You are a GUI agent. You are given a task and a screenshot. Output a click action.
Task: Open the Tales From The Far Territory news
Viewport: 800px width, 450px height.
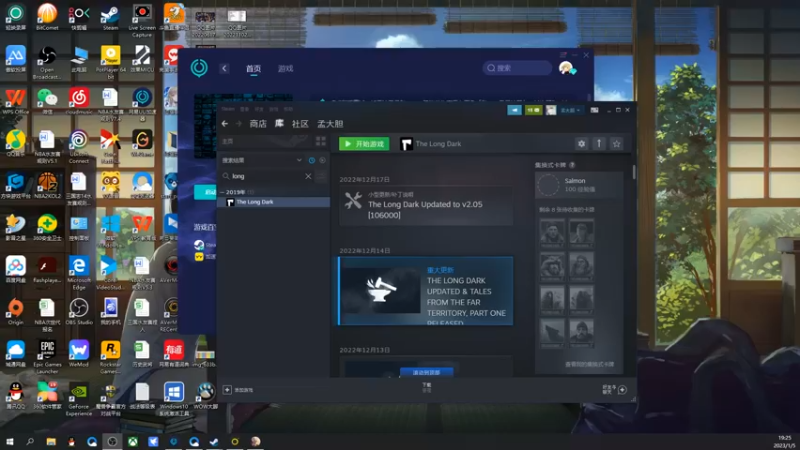426,291
